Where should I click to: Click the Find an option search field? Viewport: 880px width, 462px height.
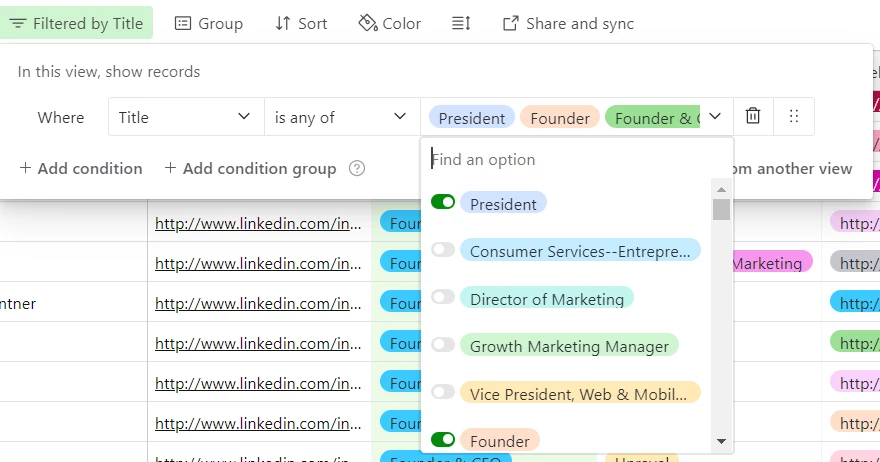[570, 159]
